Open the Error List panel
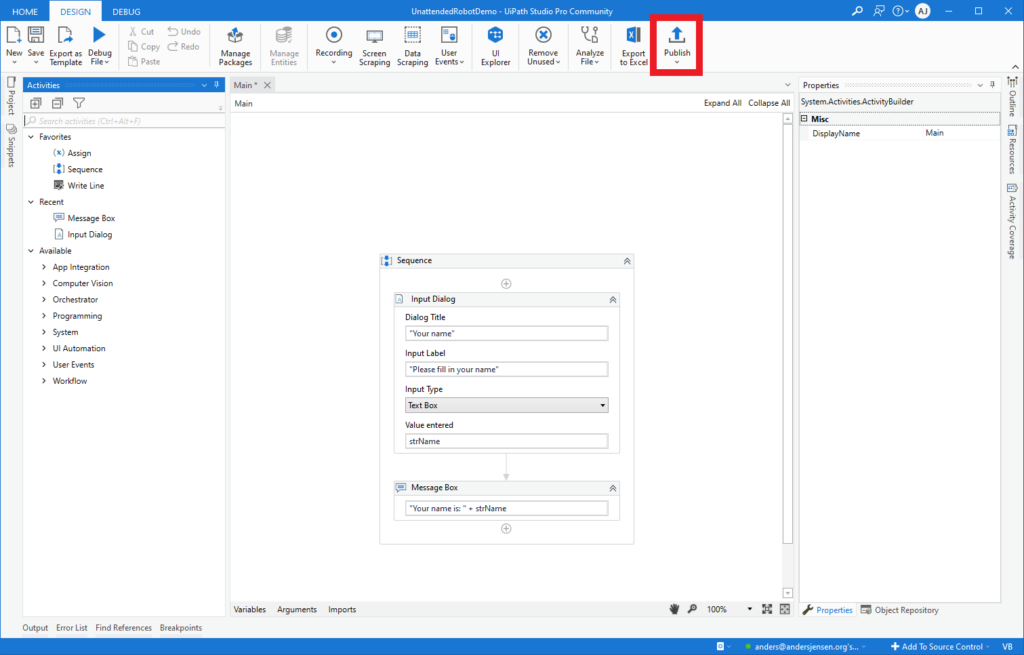This screenshot has height=655, width=1024. [71, 628]
